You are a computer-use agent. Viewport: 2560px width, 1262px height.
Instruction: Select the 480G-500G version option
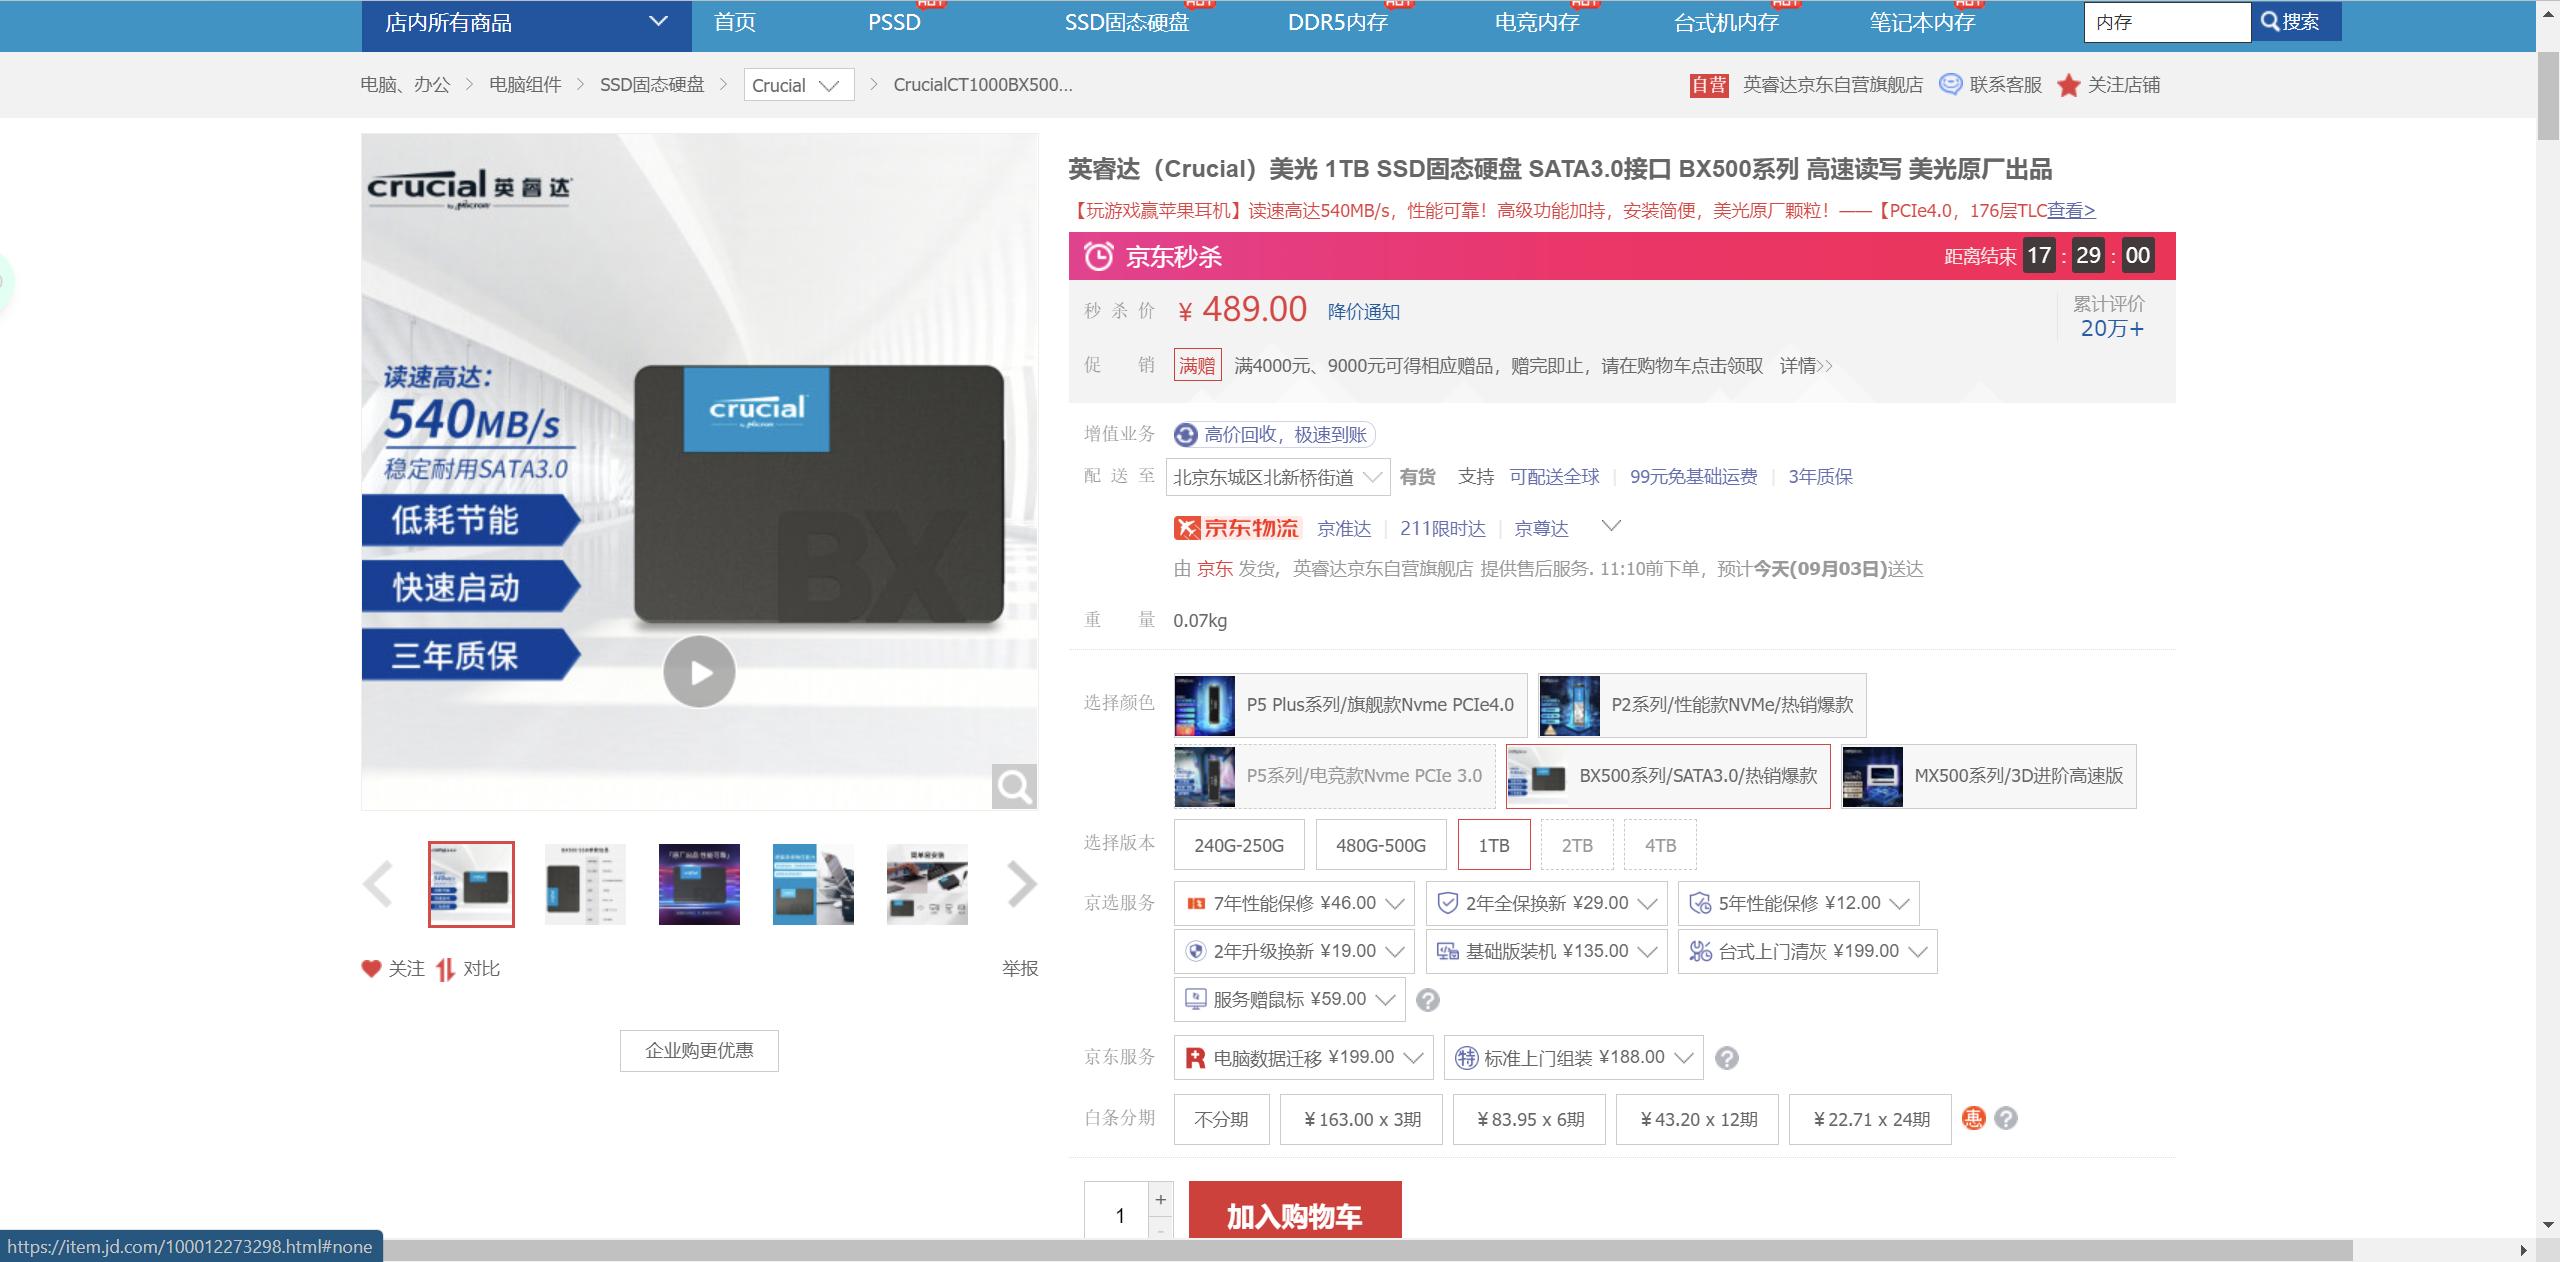pos(1380,845)
